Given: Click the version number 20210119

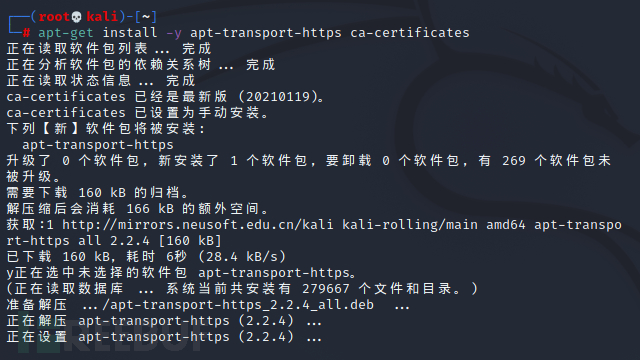Looking at the screenshot, I should point(278,97).
